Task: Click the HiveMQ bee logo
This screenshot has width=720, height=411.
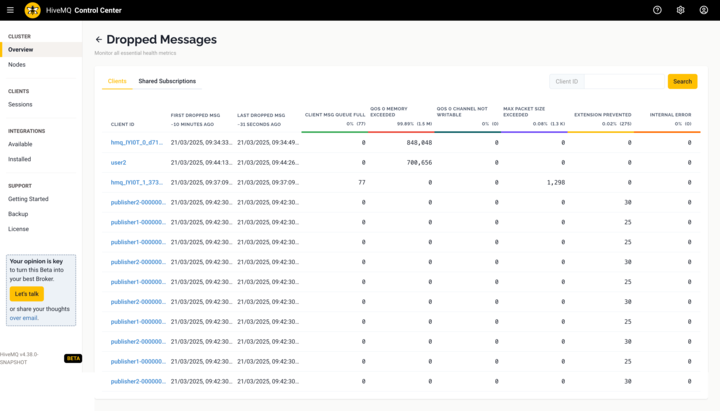Action: pyautogui.click(x=32, y=10)
